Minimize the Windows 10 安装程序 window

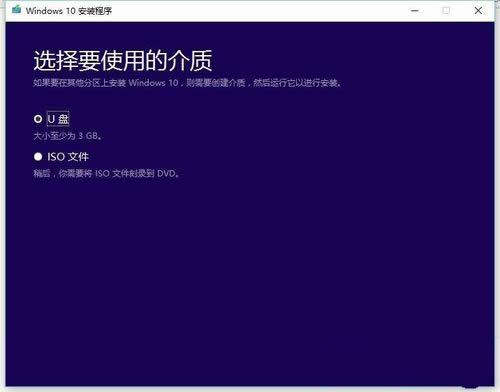click(x=415, y=11)
